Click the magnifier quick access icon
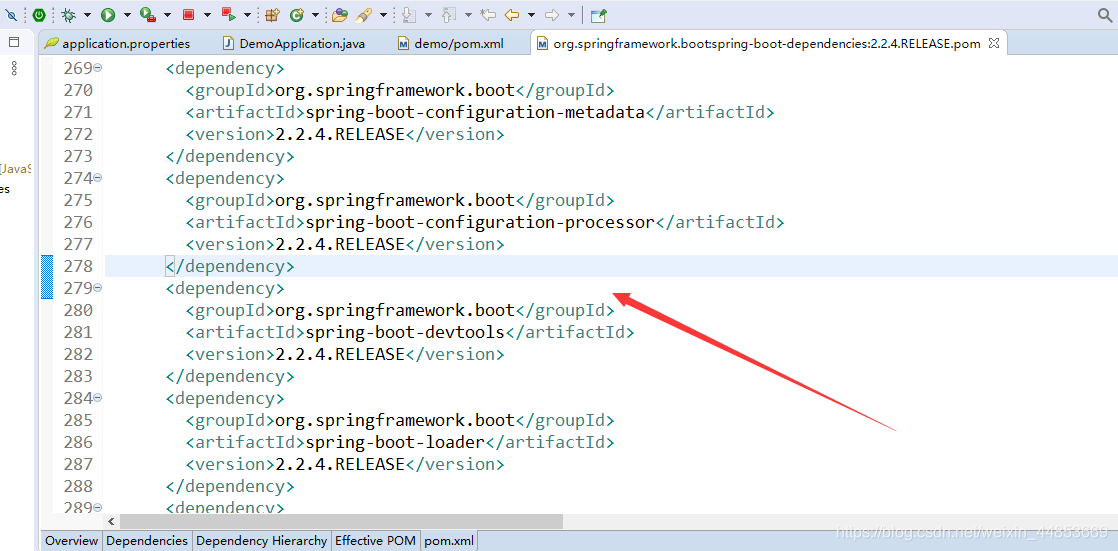The width and height of the screenshot is (1118, 551). [x=1105, y=14]
